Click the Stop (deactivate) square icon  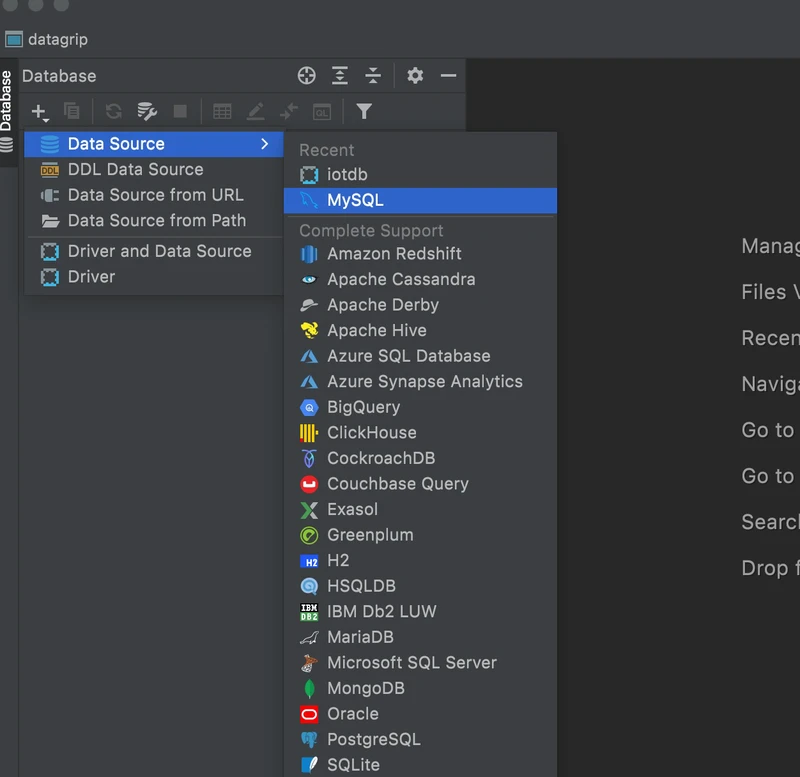point(180,111)
